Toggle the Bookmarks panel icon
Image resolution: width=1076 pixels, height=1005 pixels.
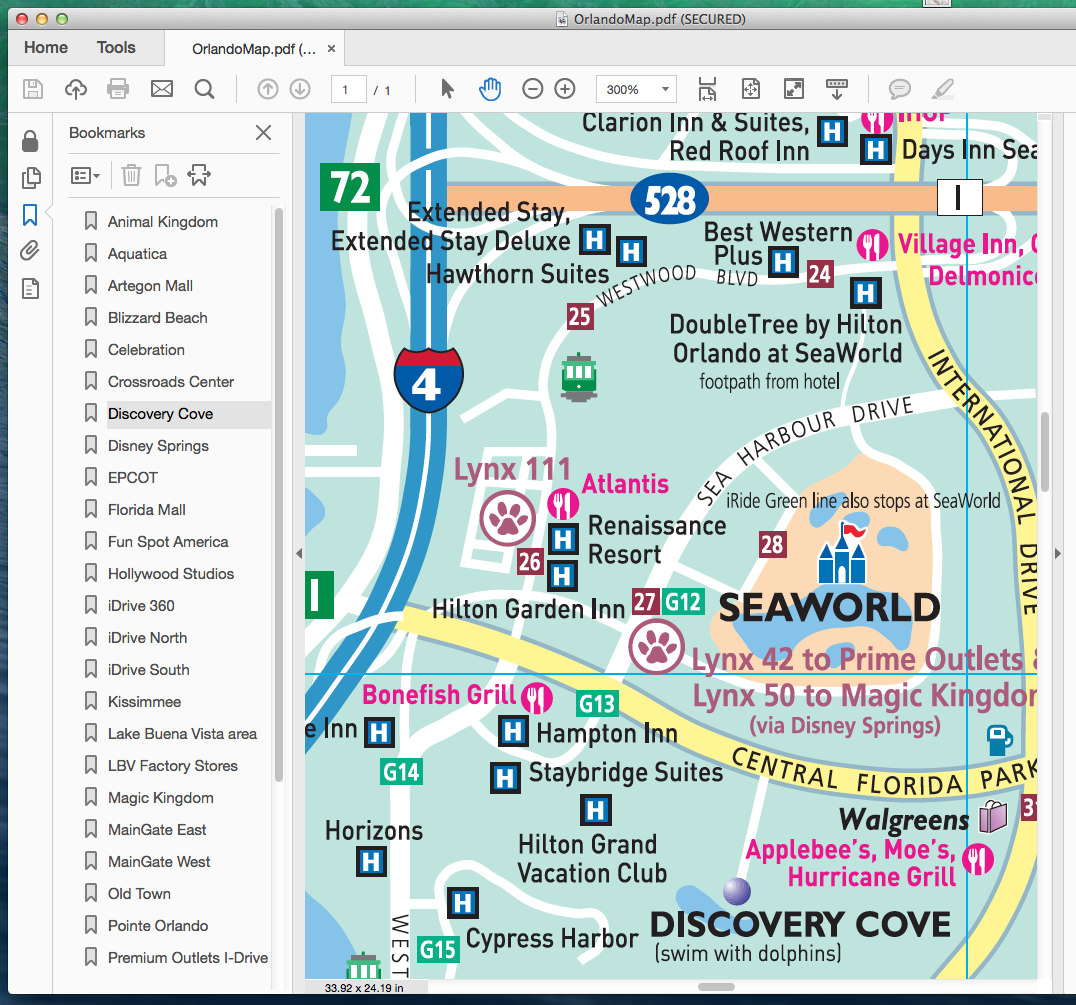(x=30, y=215)
